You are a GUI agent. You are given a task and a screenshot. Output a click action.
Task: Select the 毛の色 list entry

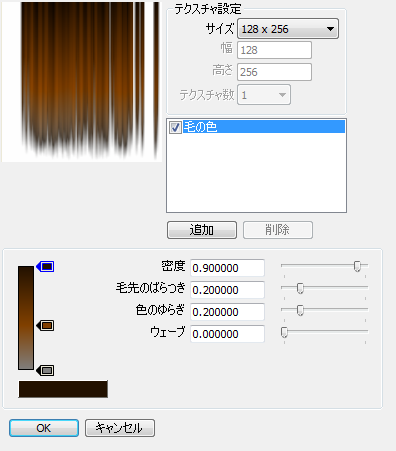pos(257,127)
